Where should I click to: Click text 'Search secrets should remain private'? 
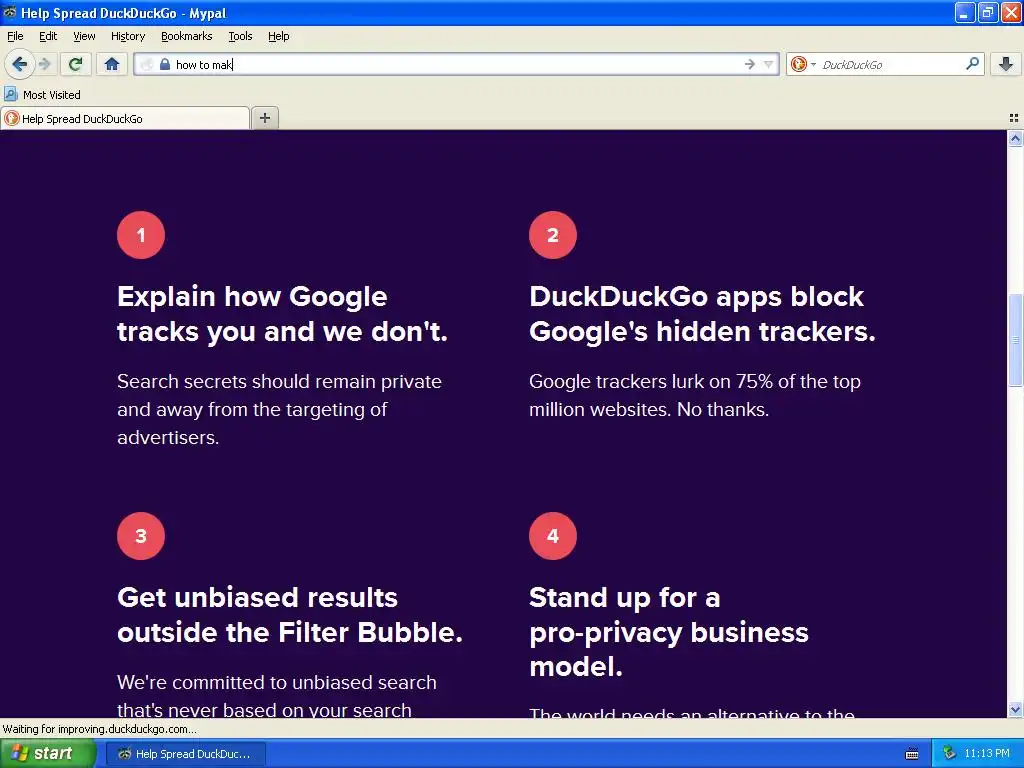[x=279, y=381]
